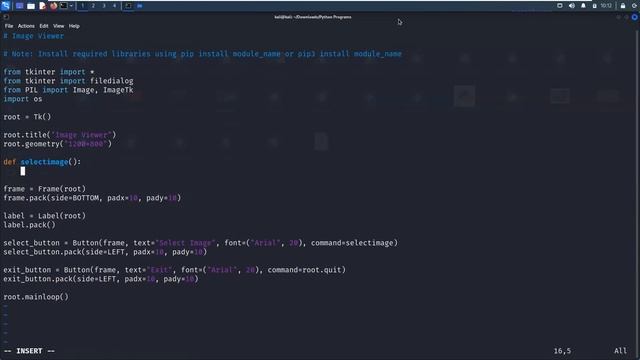This screenshot has width=640, height=360.
Task: Open the Kali applications menu icon
Action: 5,6
